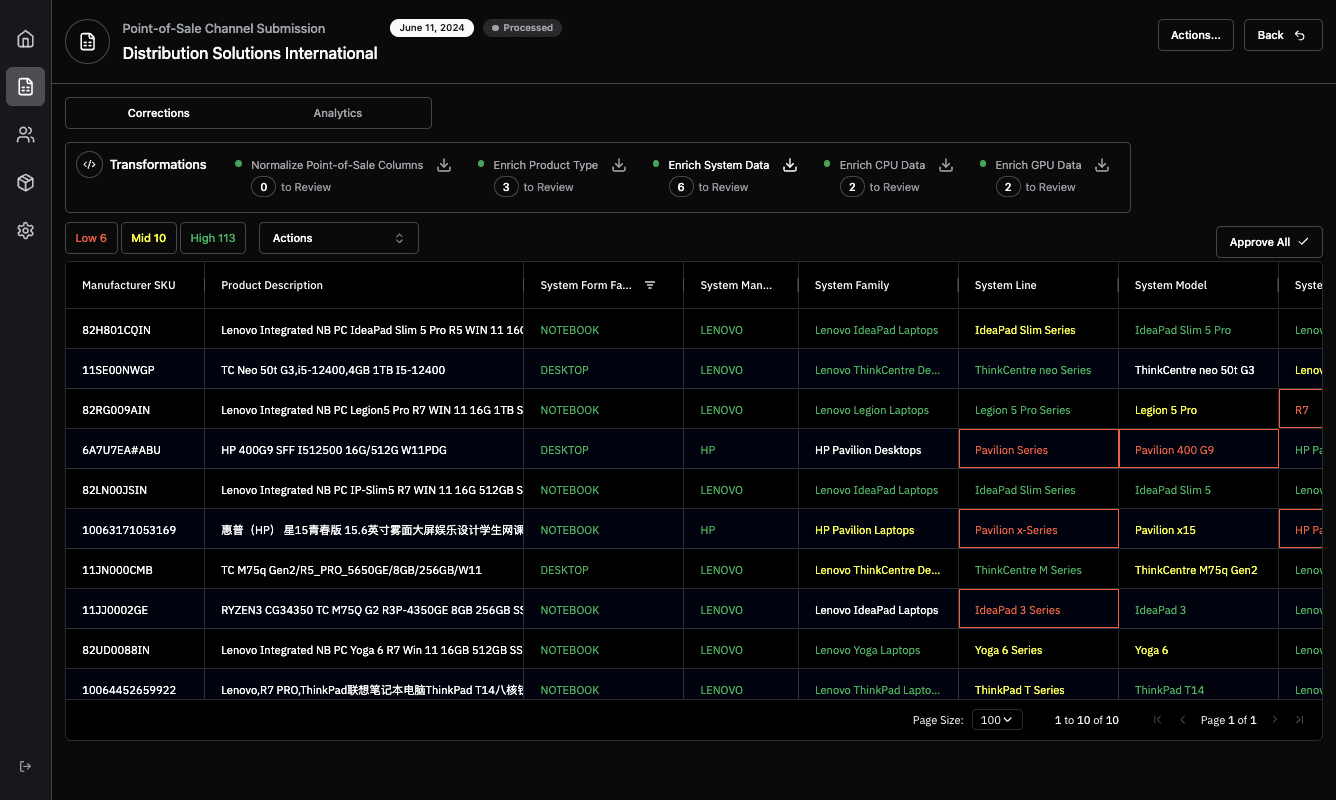Select SKU cell 82H801CQIN

(x=135, y=330)
